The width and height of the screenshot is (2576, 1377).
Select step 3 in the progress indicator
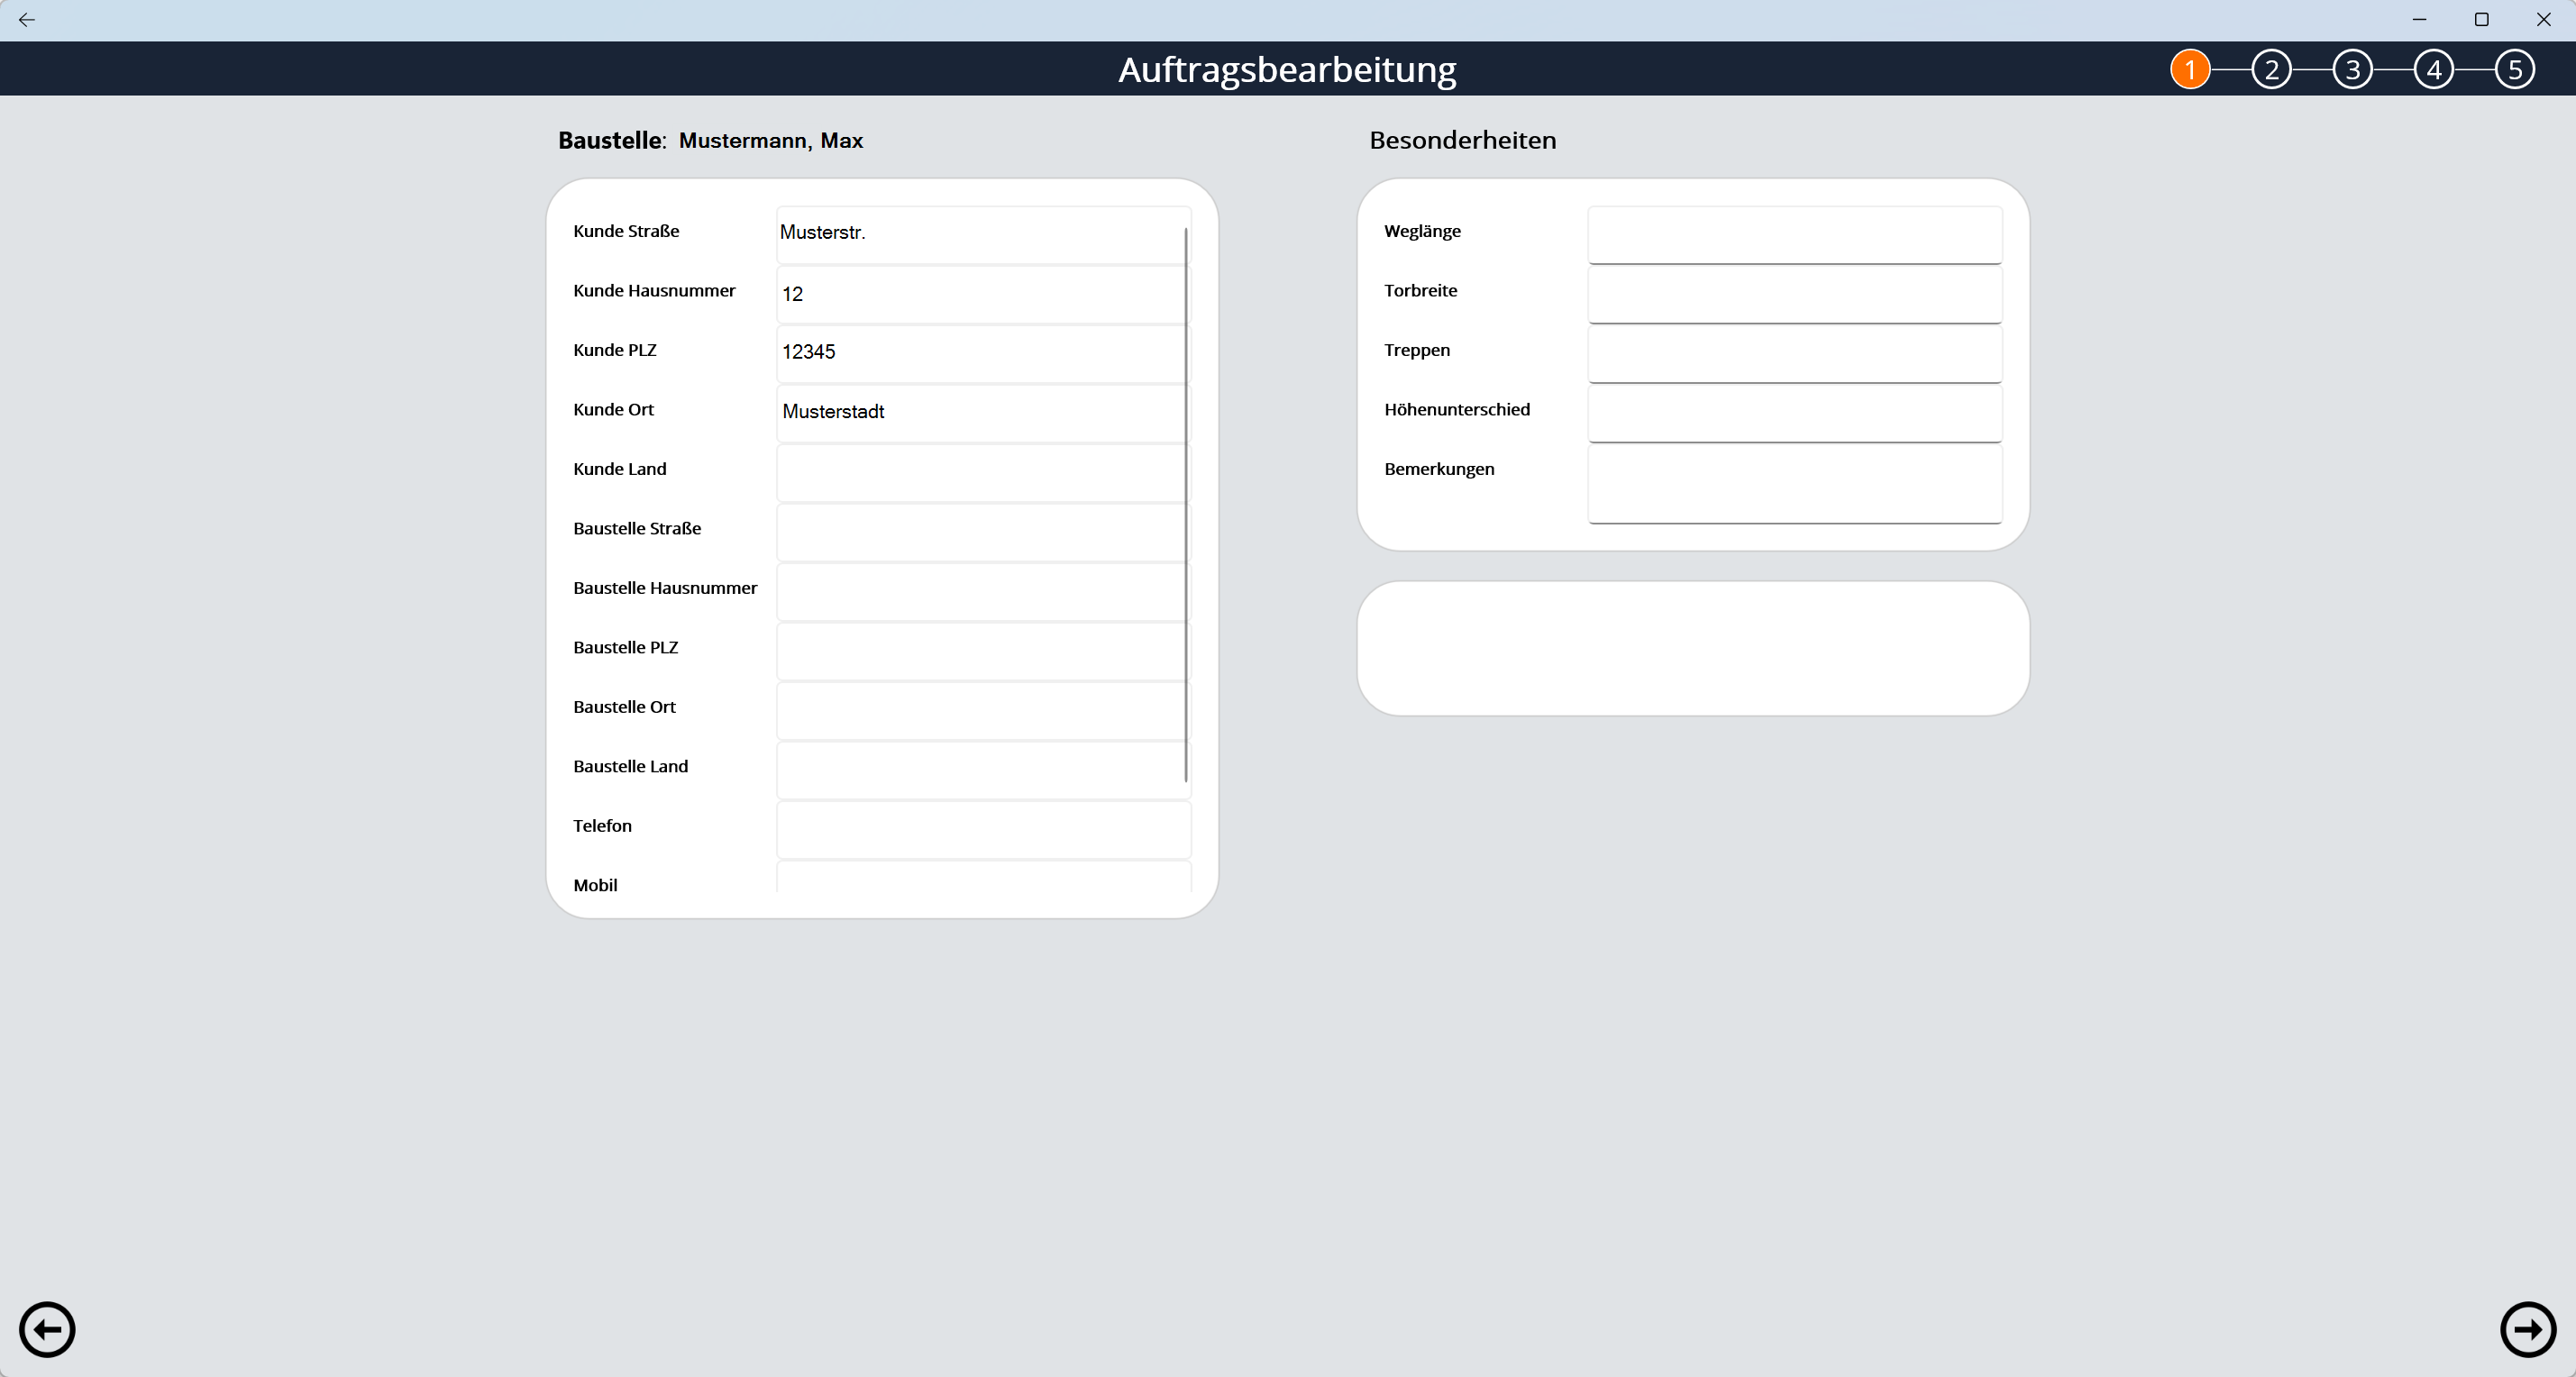(x=2353, y=68)
